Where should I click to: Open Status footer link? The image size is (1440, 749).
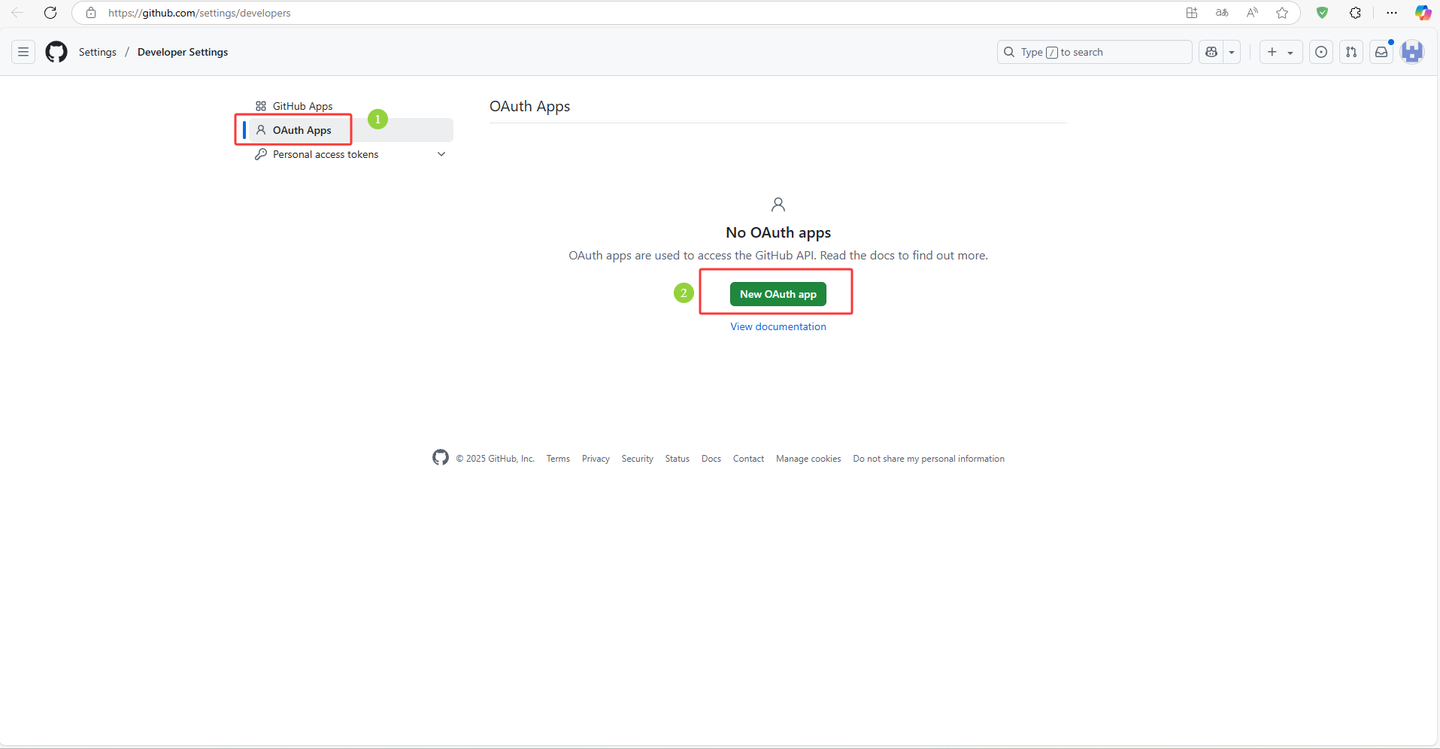pyautogui.click(x=677, y=459)
